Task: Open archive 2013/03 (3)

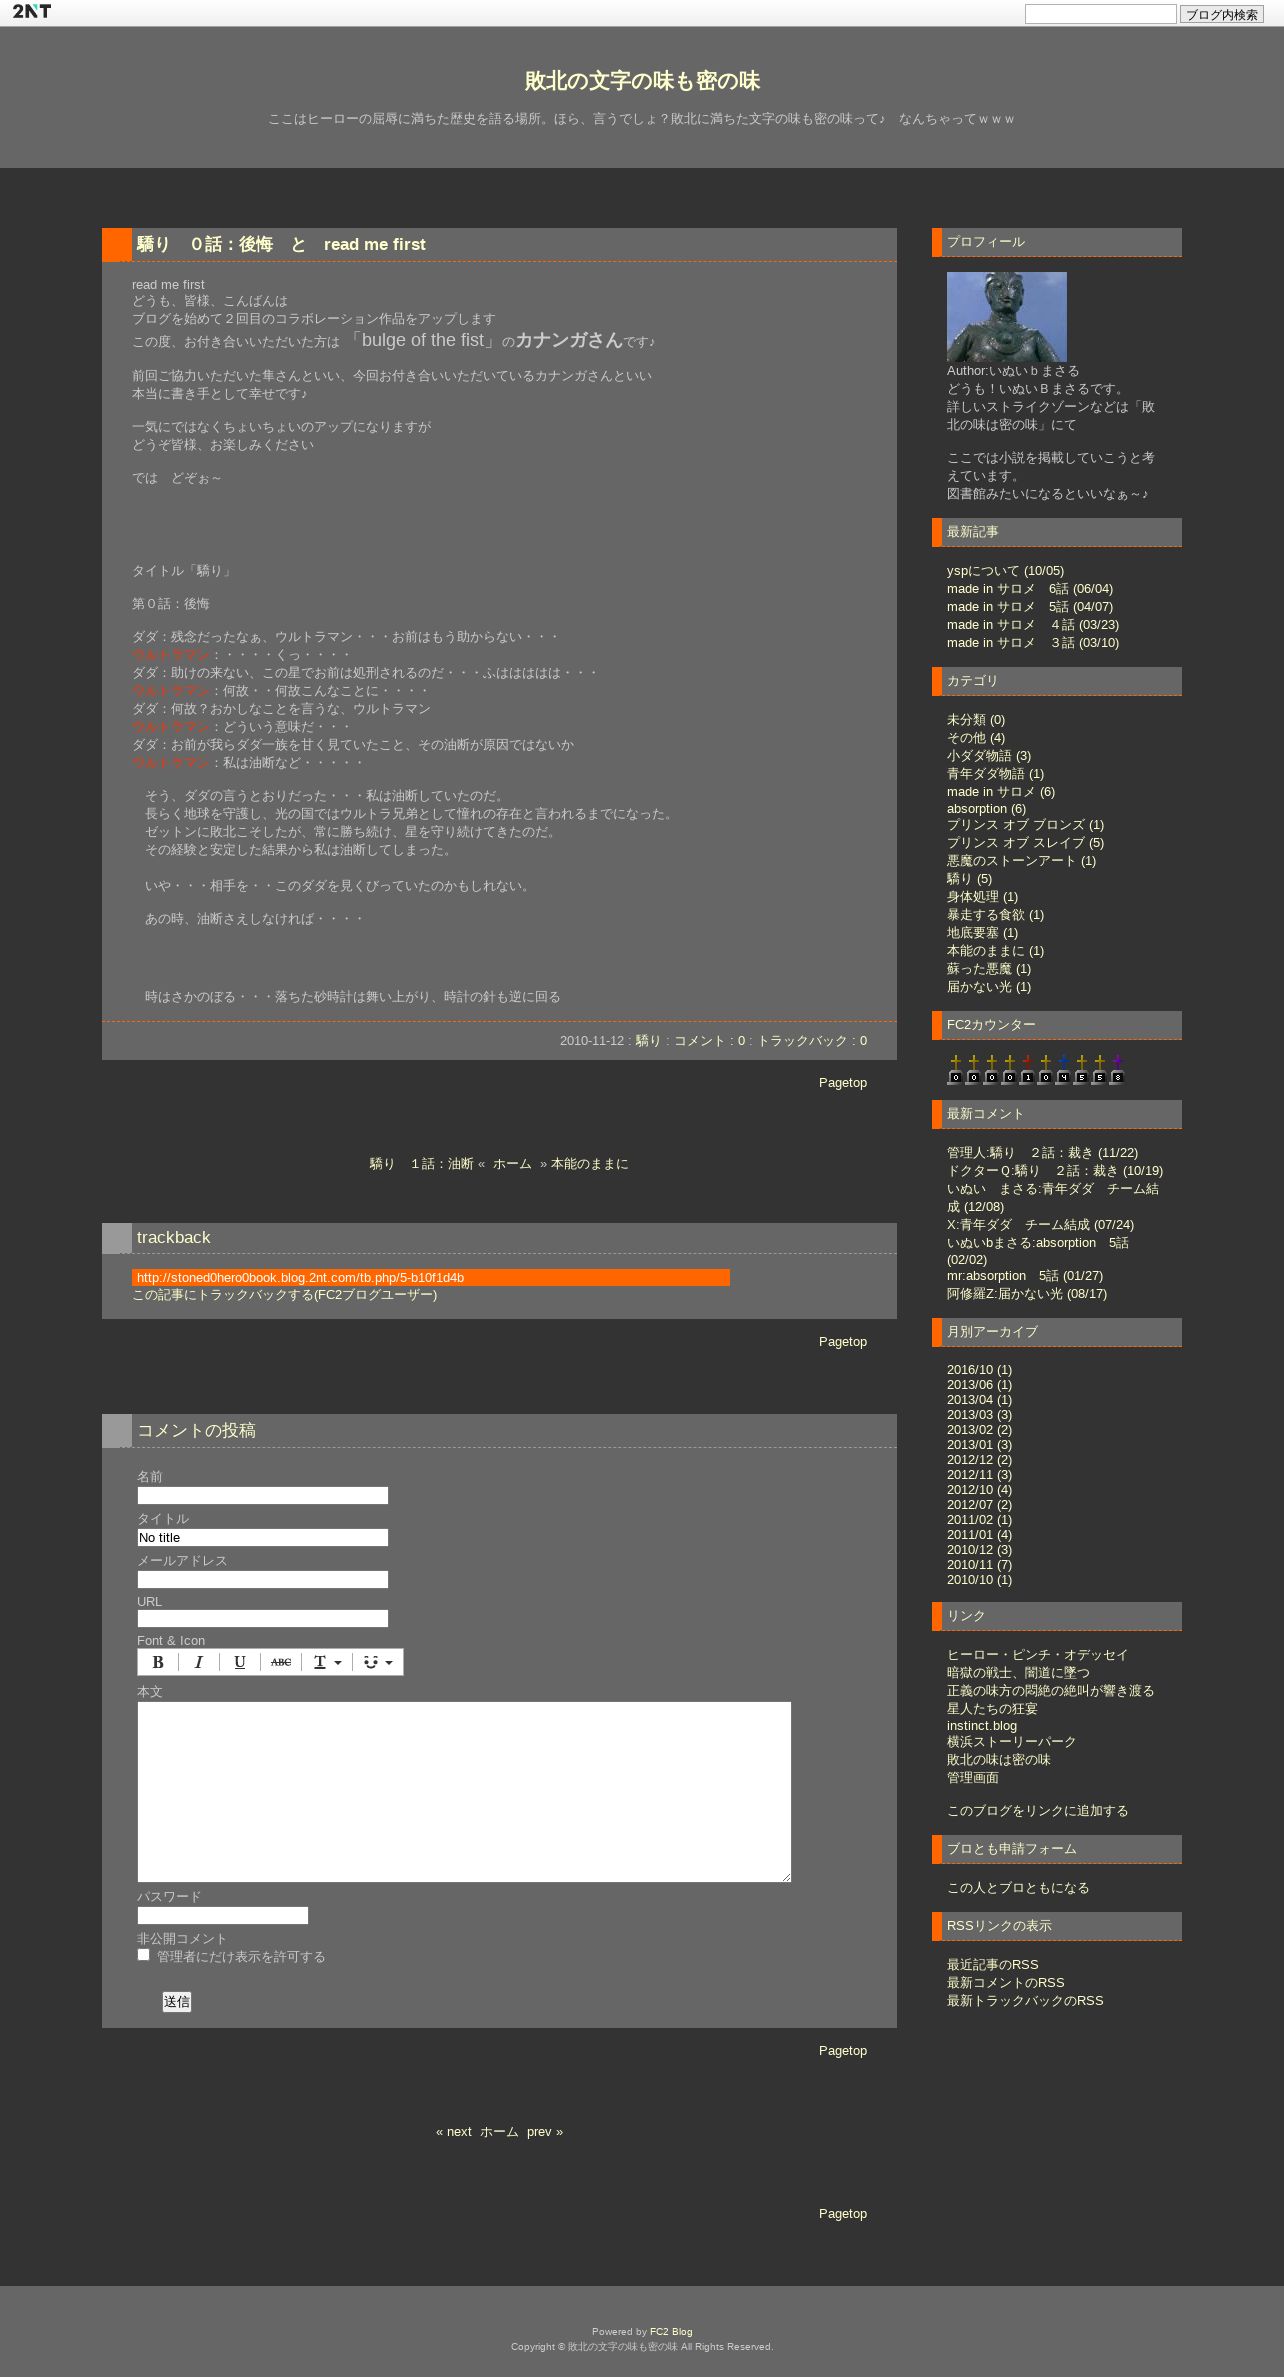Action: tap(979, 1415)
